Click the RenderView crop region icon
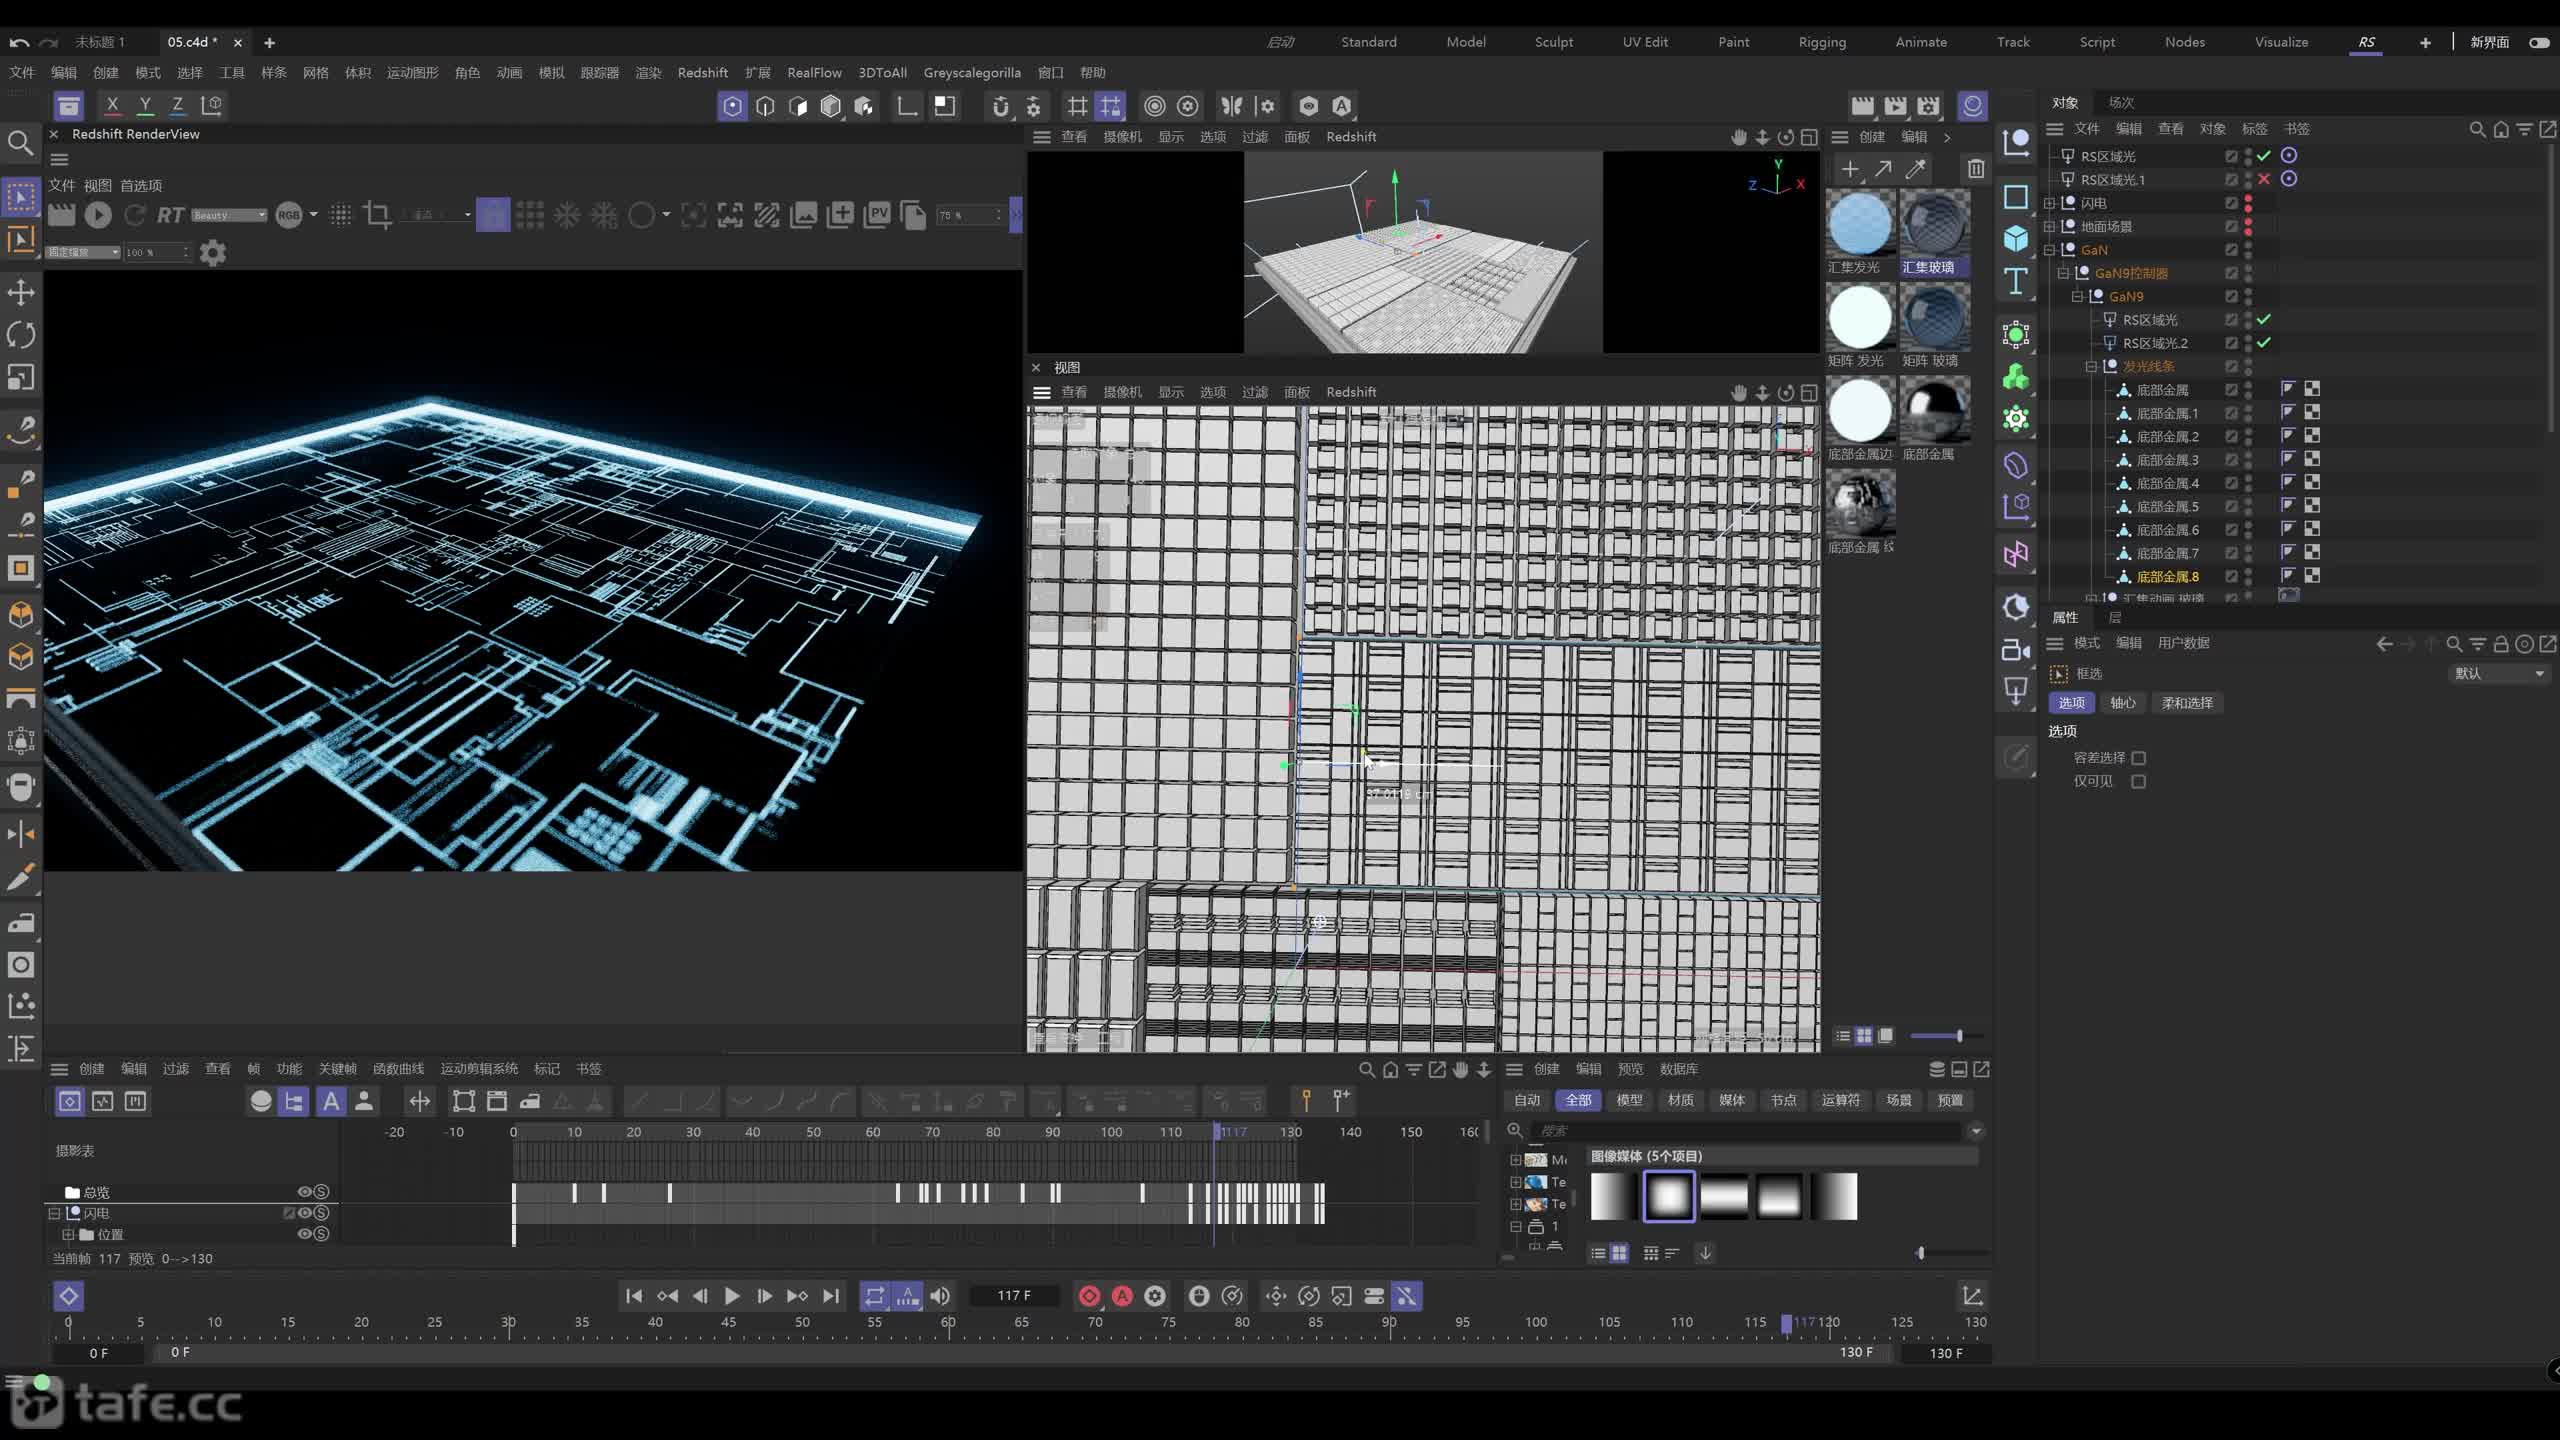The width and height of the screenshot is (2560, 1440). tap(377, 214)
